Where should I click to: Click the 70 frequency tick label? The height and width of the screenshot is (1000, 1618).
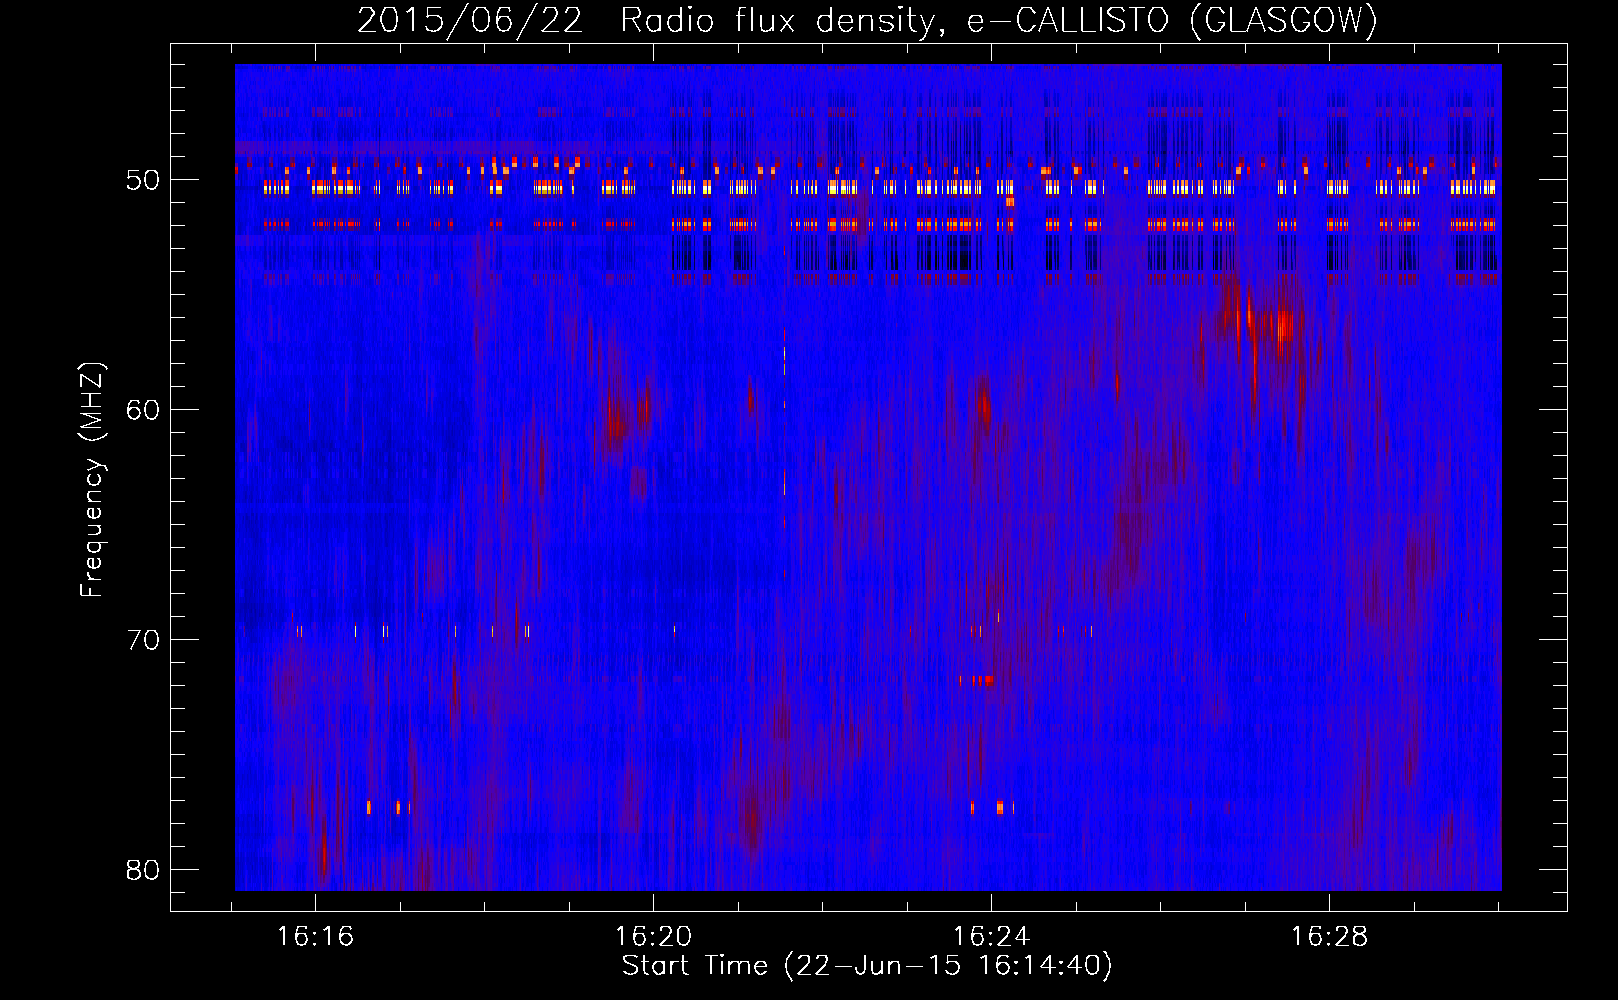[x=143, y=640]
